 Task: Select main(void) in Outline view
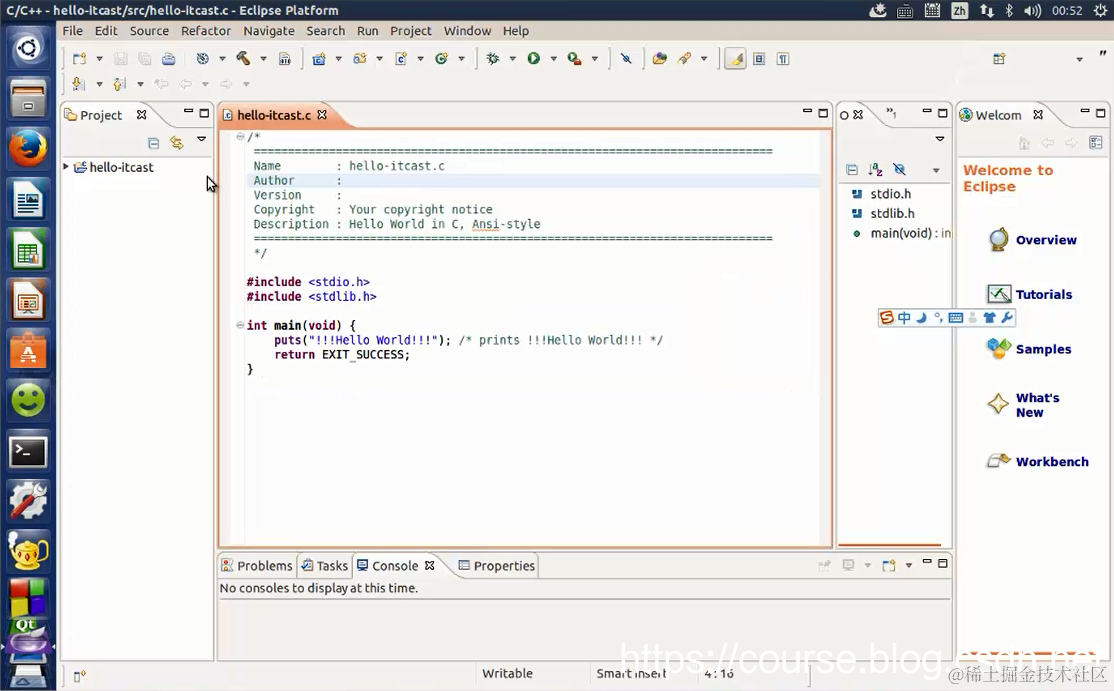(x=902, y=233)
